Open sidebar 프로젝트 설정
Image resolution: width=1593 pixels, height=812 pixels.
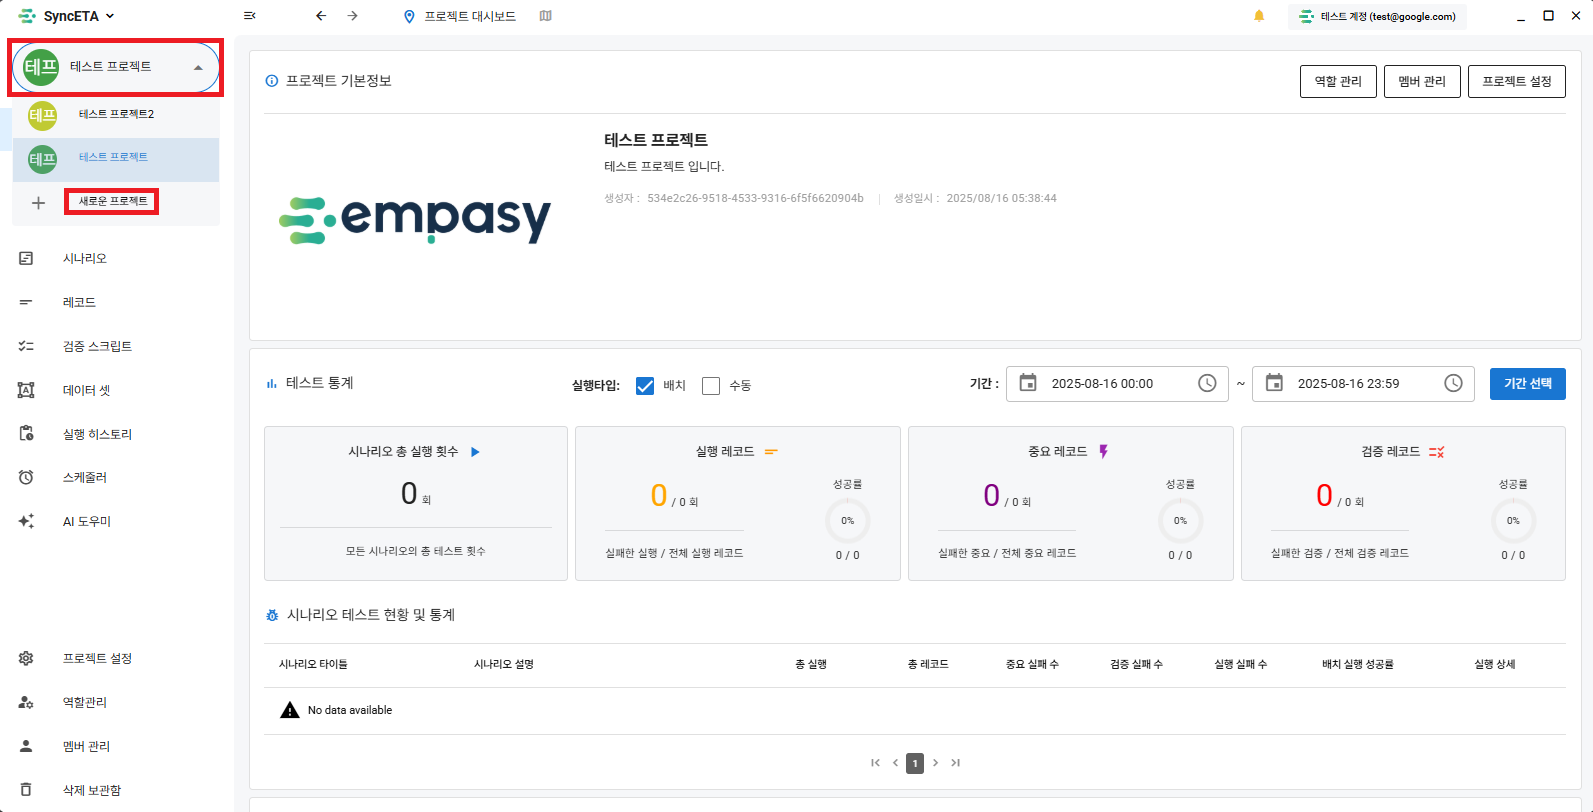click(x=97, y=658)
